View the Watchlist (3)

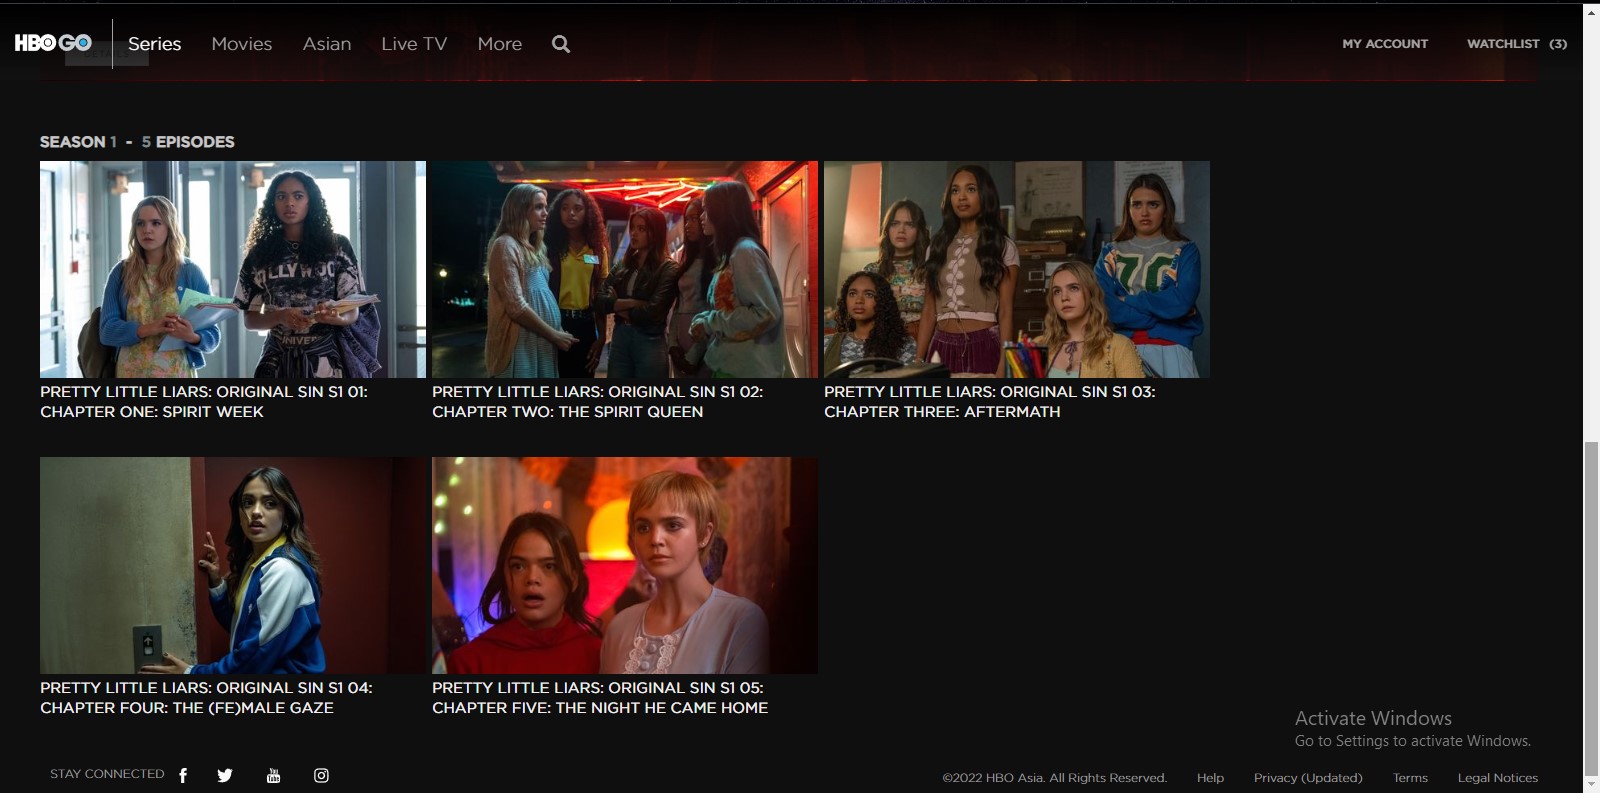click(x=1517, y=44)
